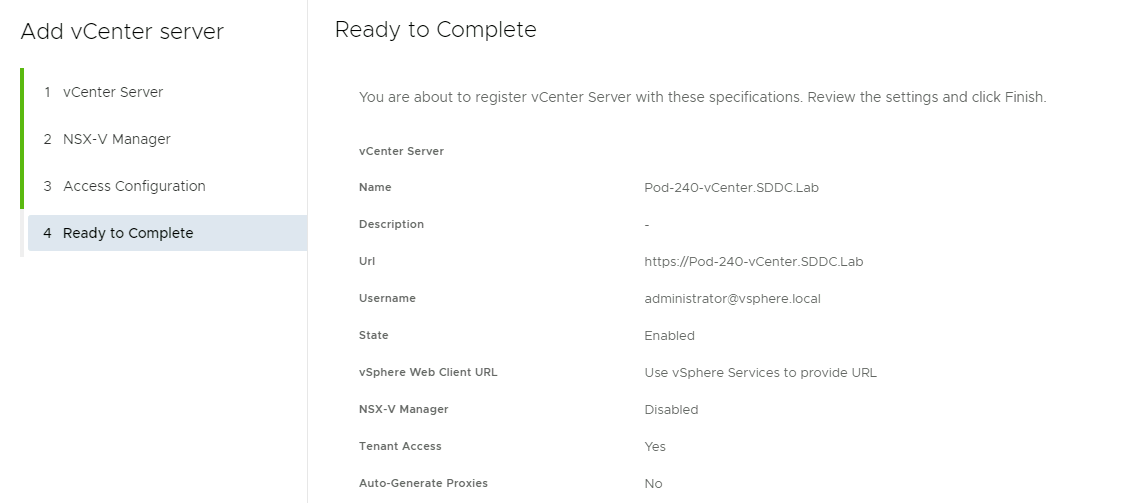This screenshot has height=503, width=1143.
Task: Click the Tenant Access label
Action: point(400,446)
